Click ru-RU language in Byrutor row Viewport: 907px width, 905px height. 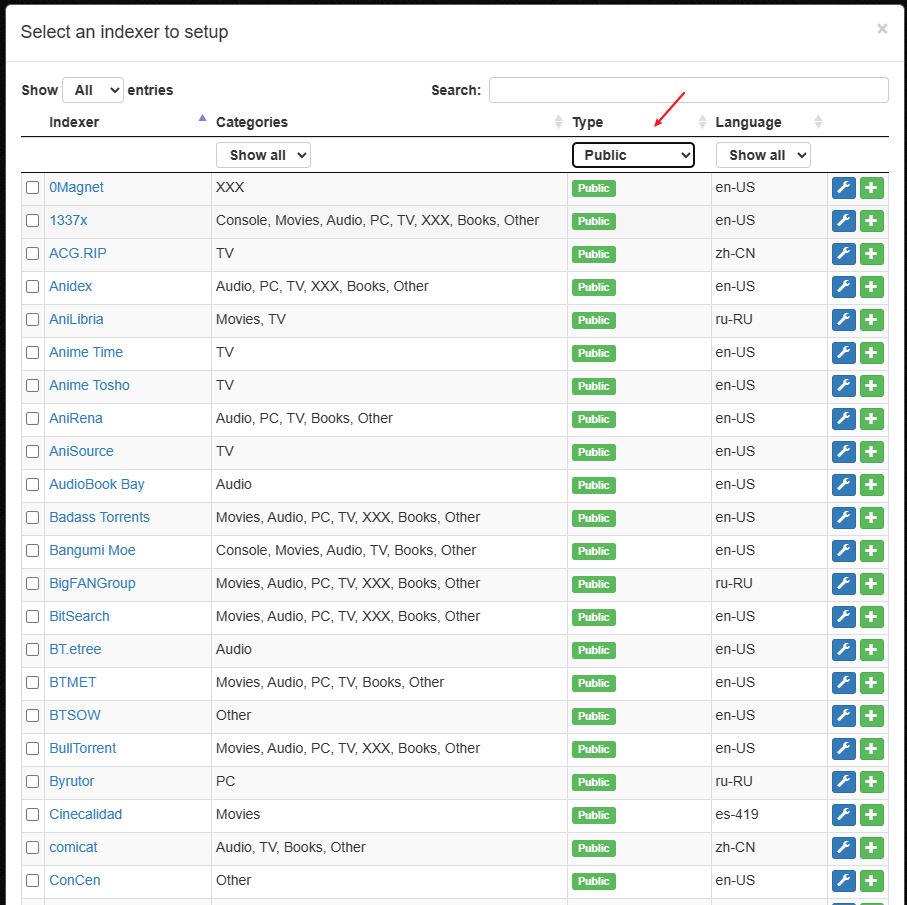pyautogui.click(x=734, y=781)
